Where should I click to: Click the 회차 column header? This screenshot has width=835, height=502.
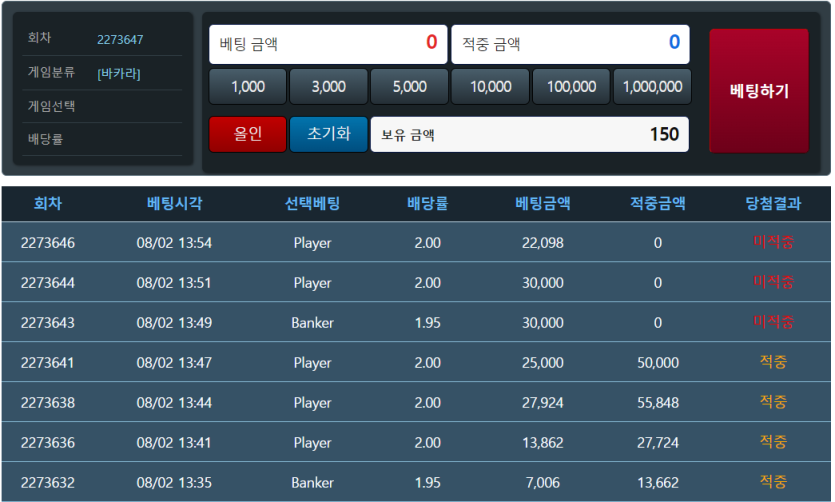tap(48, 203)
